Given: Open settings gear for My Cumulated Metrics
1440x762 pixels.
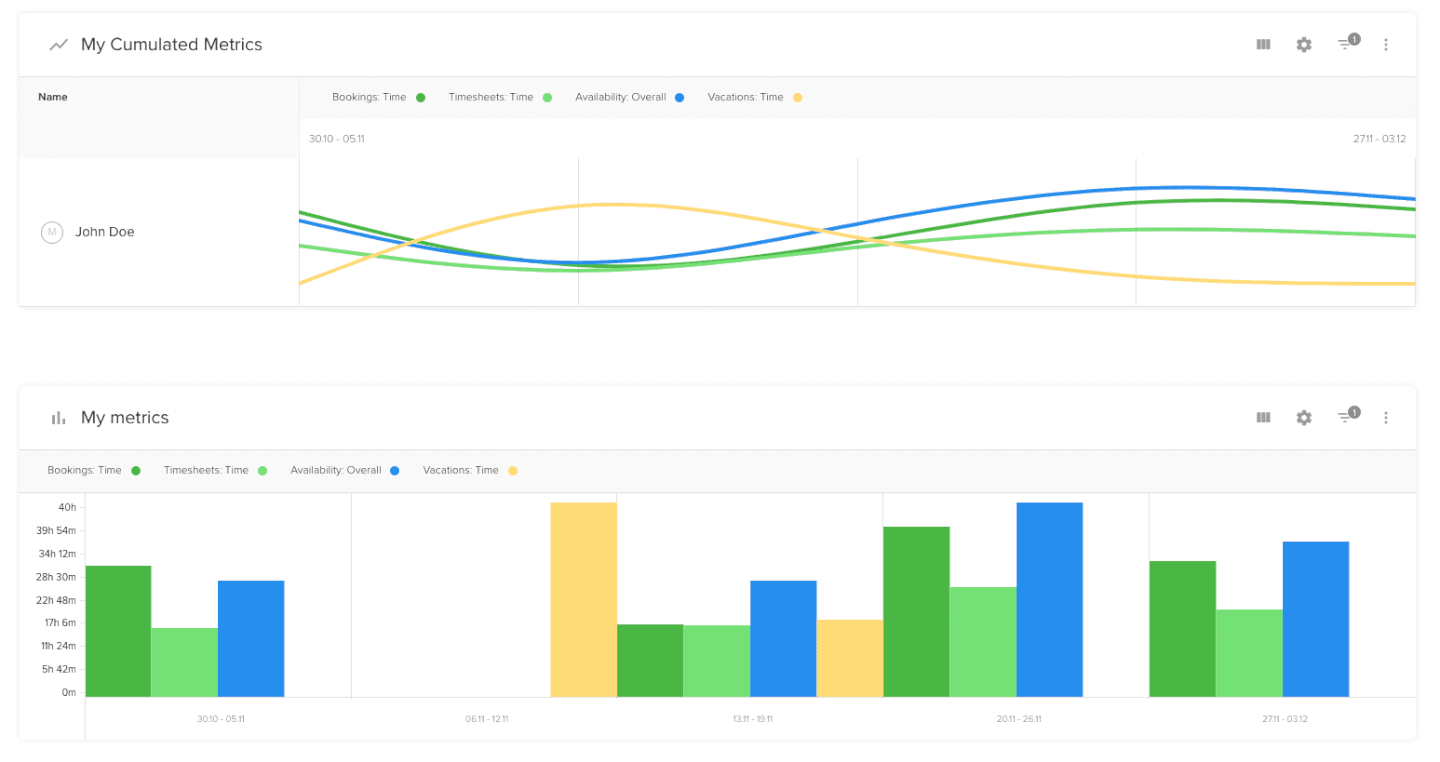Looking at the screenshot, I should pos(1303,44).
